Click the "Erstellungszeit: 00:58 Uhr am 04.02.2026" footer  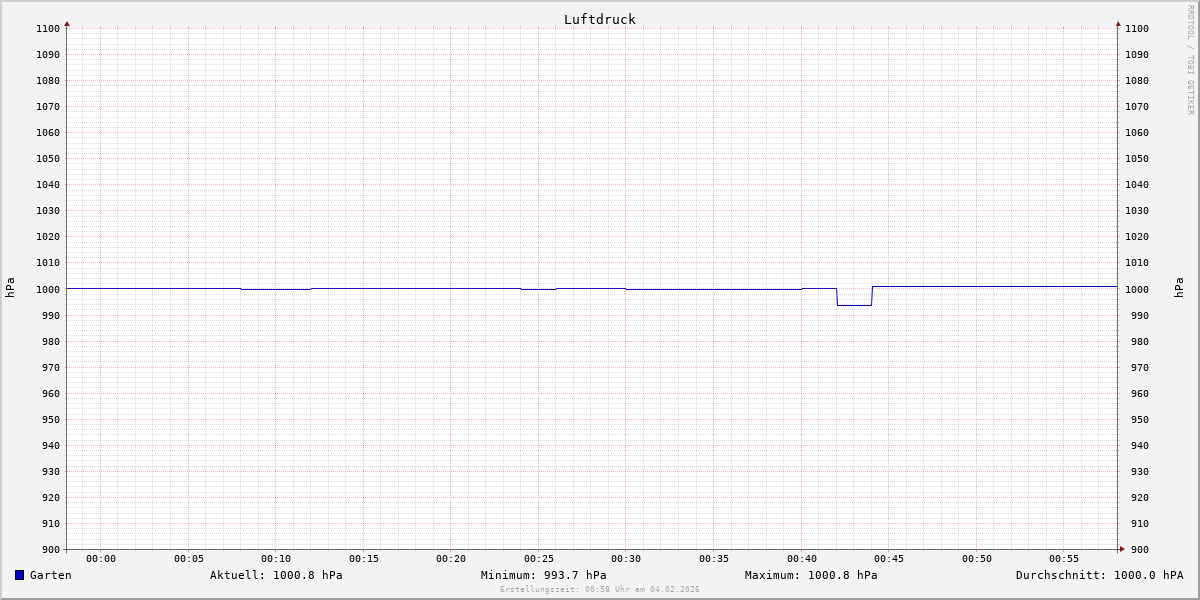(600, 589)
